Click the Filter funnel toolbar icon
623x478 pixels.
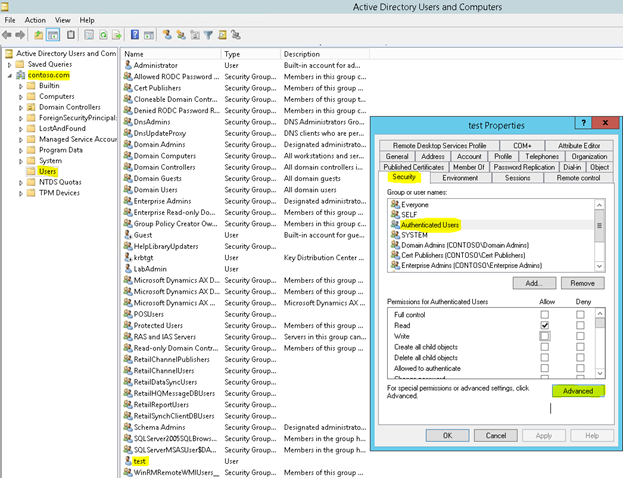(208, 34)
